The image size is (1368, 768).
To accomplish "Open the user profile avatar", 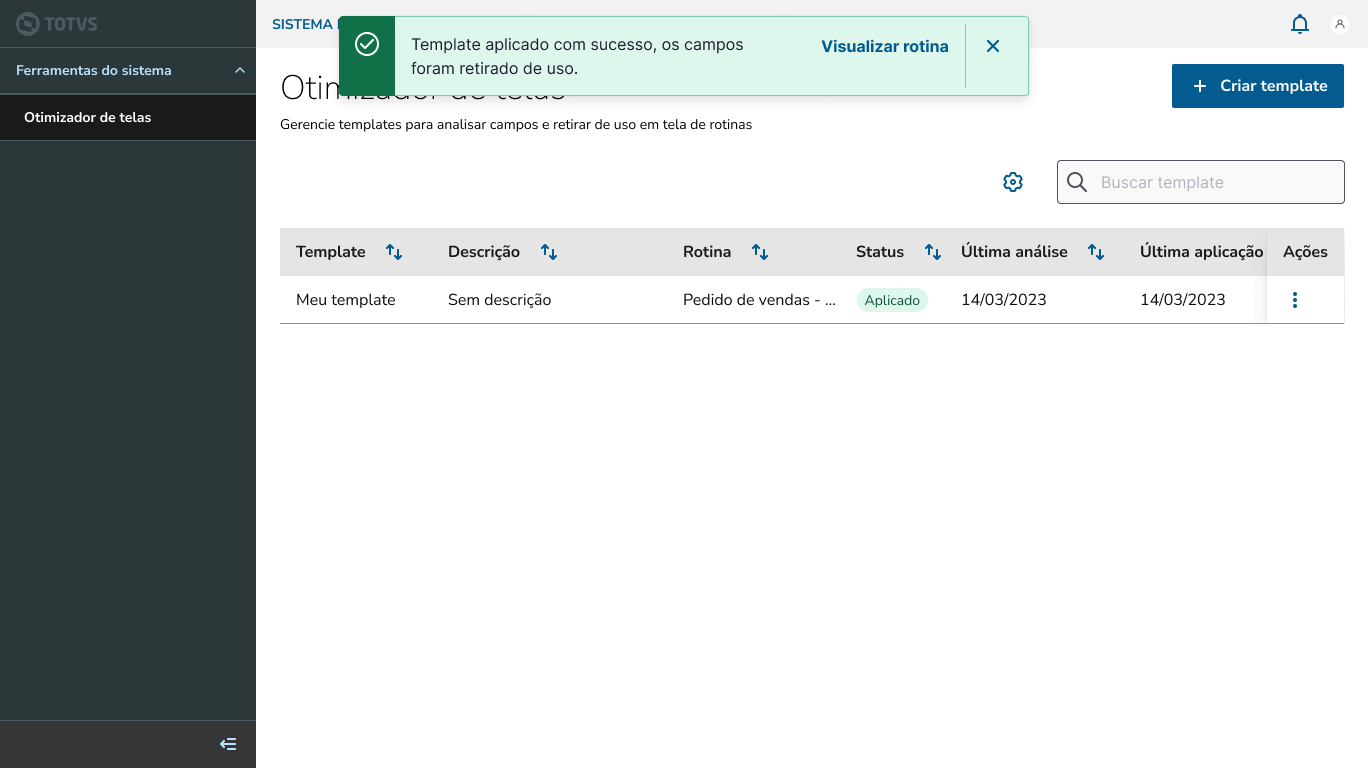I will click(x=1340, y=24).
